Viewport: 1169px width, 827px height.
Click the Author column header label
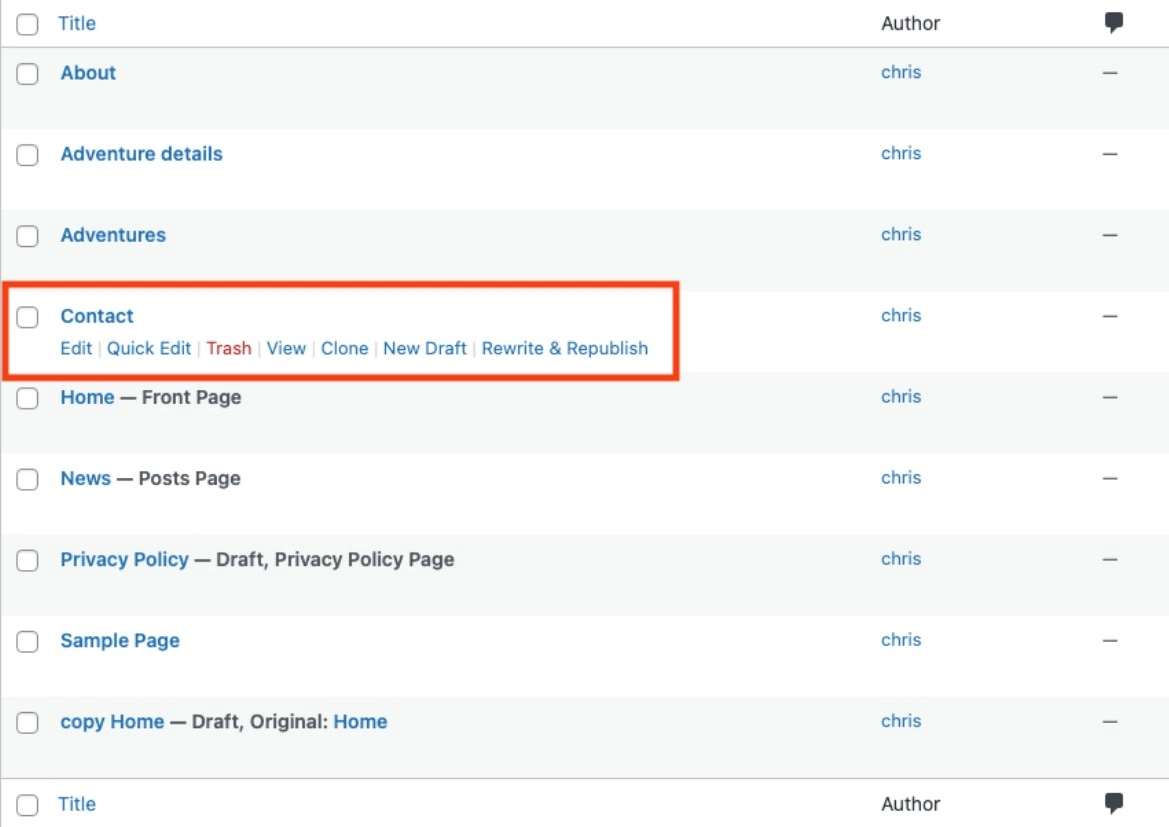910,23
